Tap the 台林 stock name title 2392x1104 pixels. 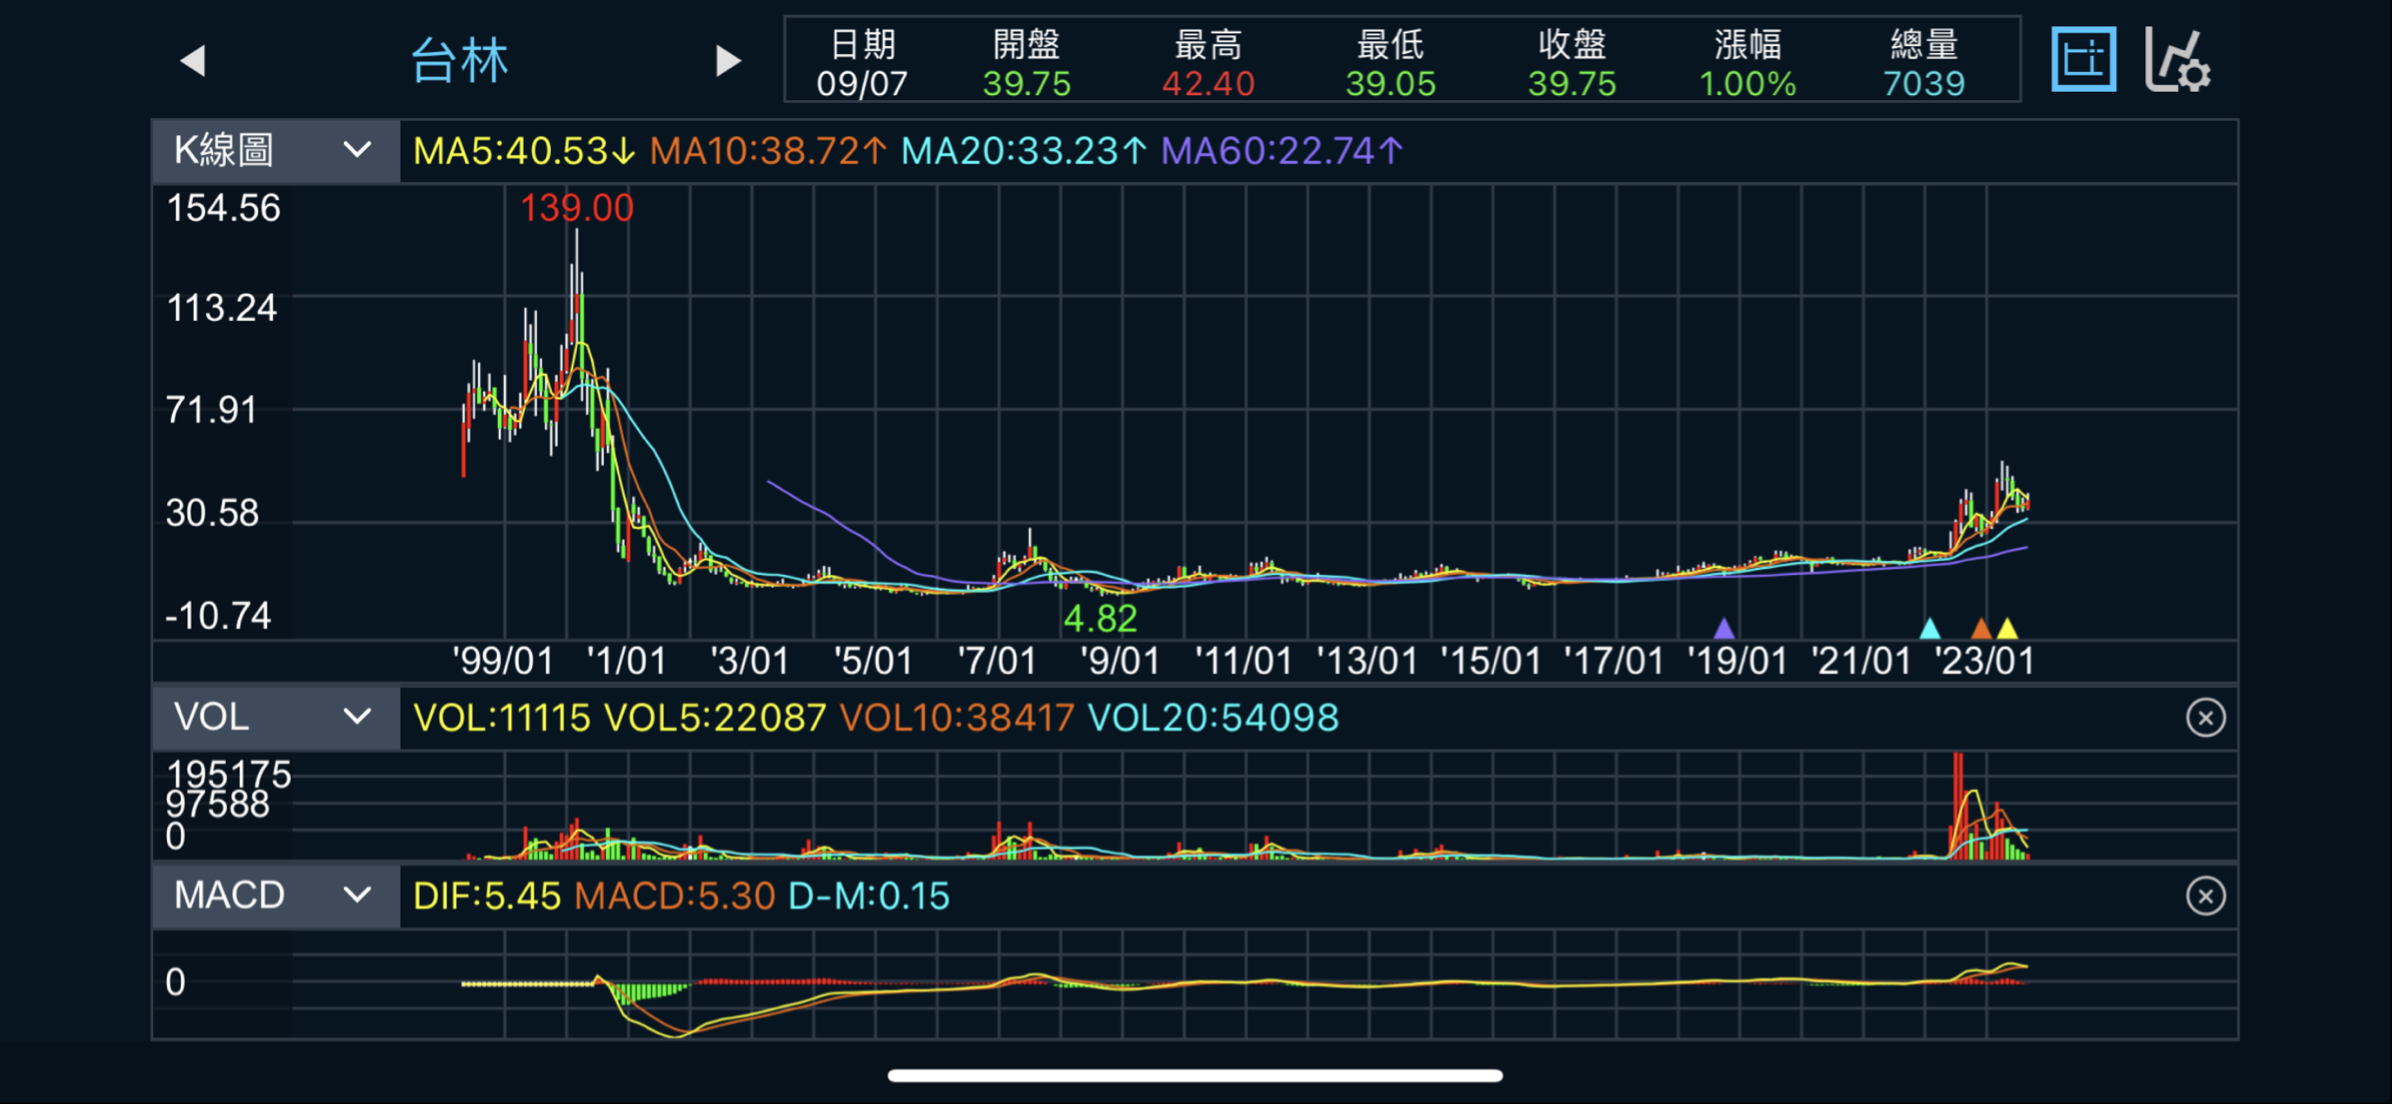click(x=460, y=61)
